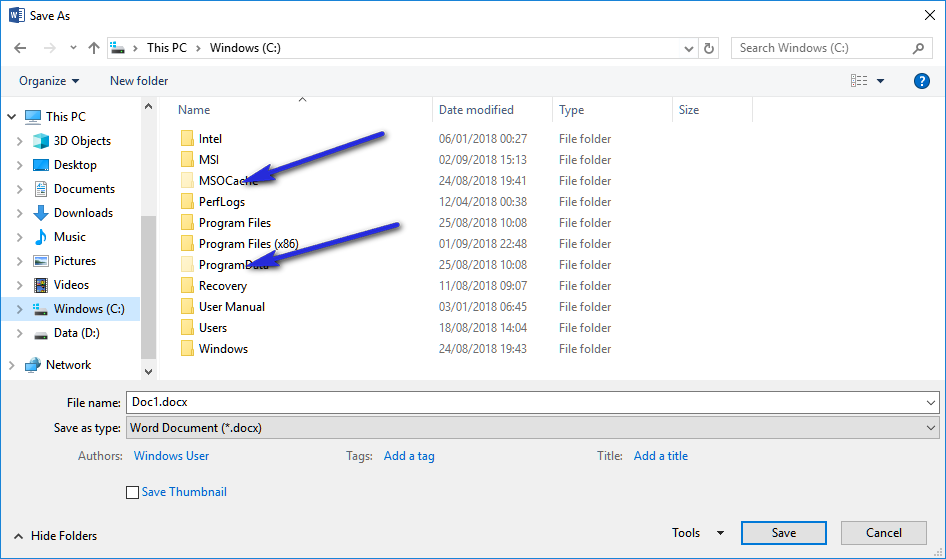The width and height of the screenshot is (946, 559).
Task: Click into the File name field
Action: tap(533, 402)
